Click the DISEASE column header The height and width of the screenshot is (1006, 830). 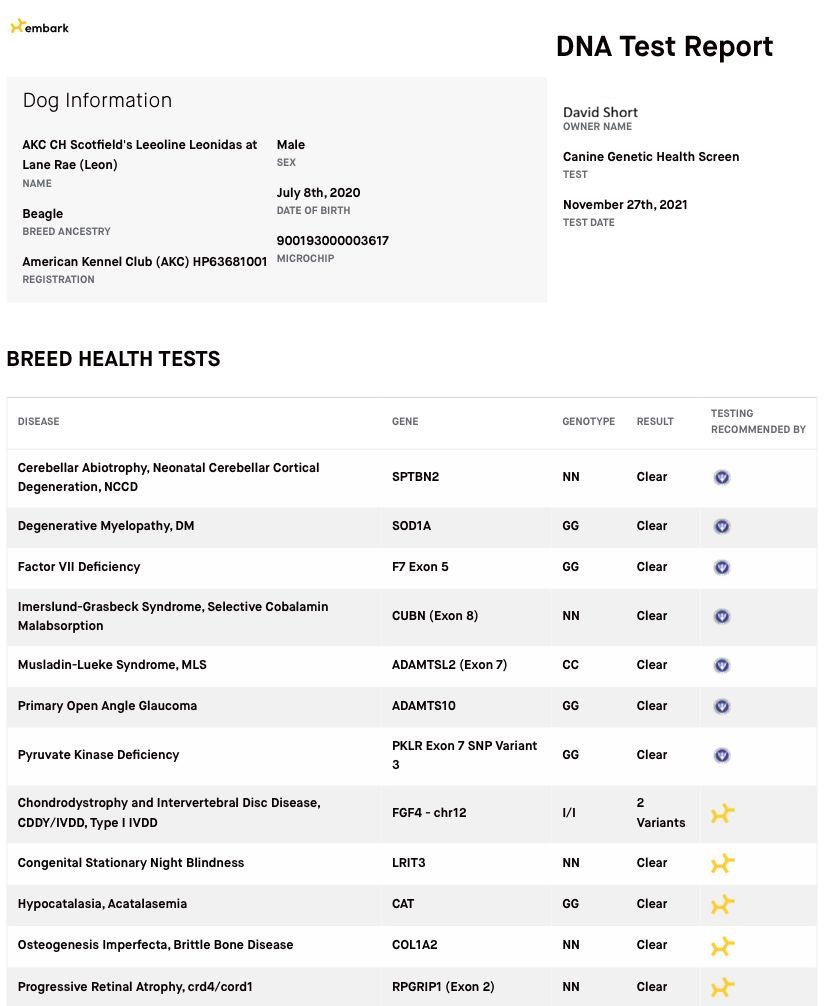(39, 422)
